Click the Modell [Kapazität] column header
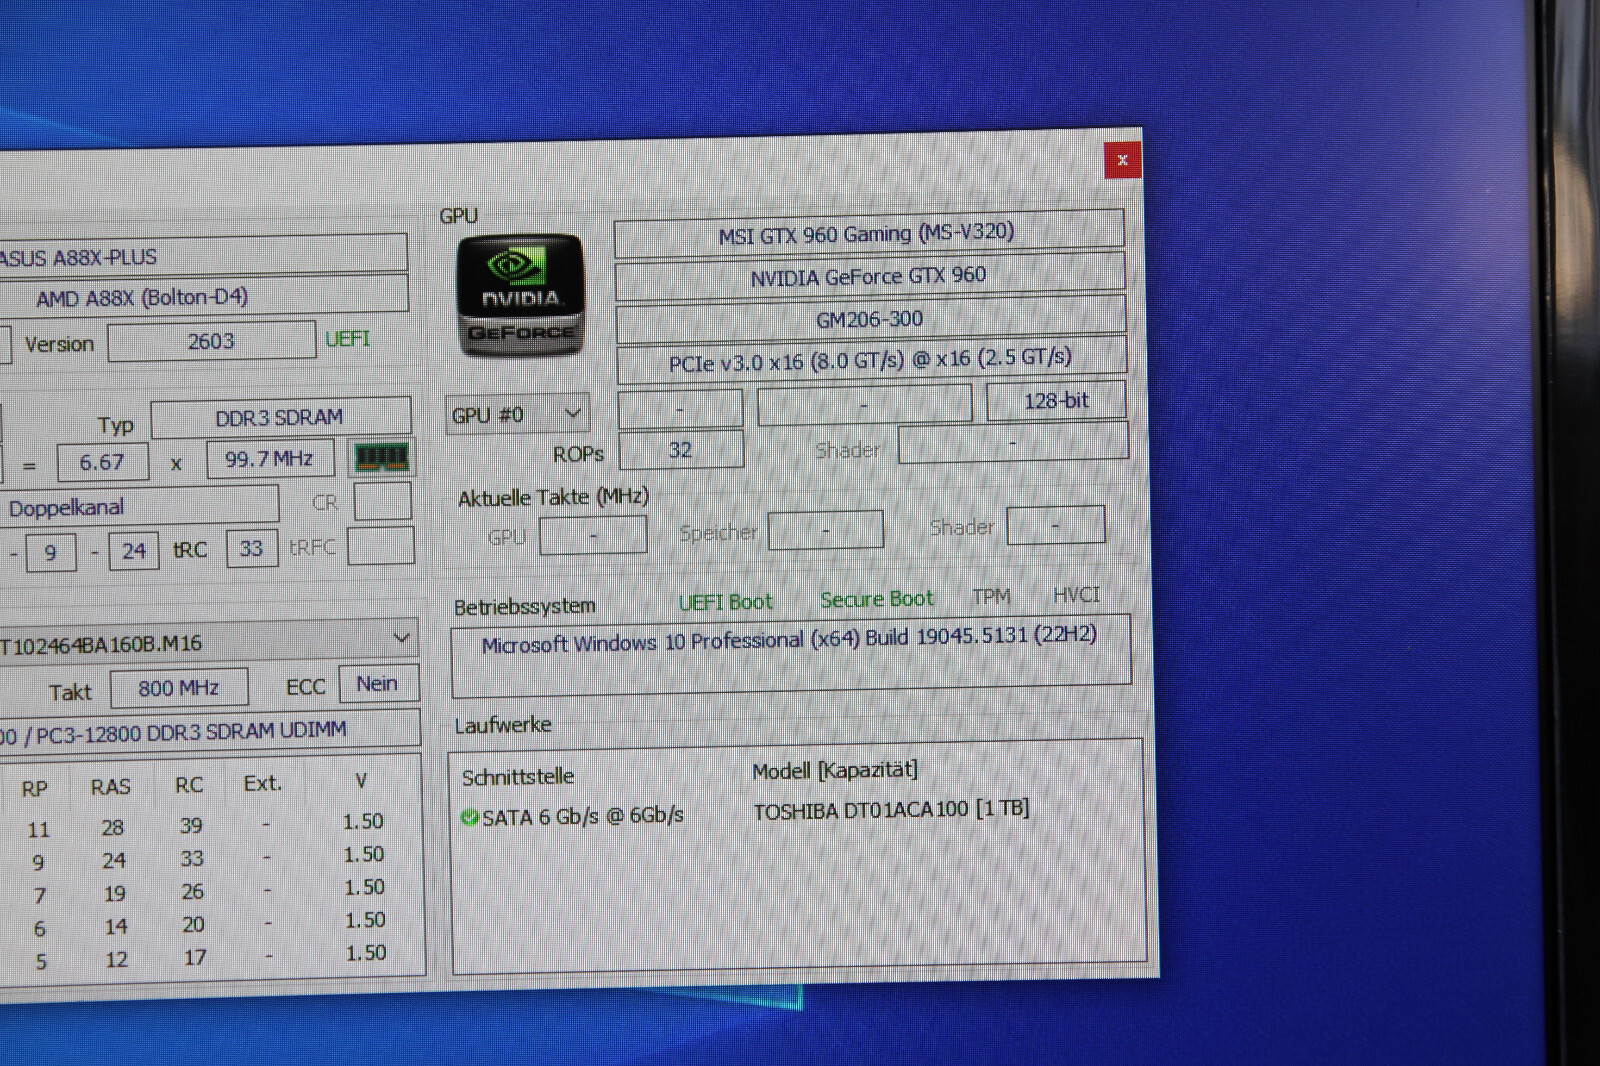1600x1066 pixels. click(835, 771)
